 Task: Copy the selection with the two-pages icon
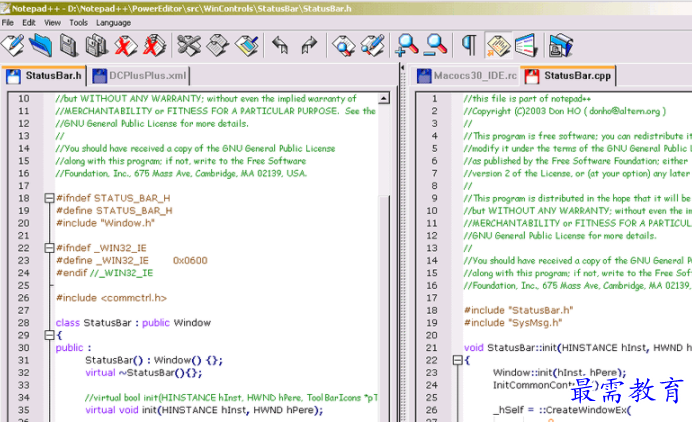218,45
